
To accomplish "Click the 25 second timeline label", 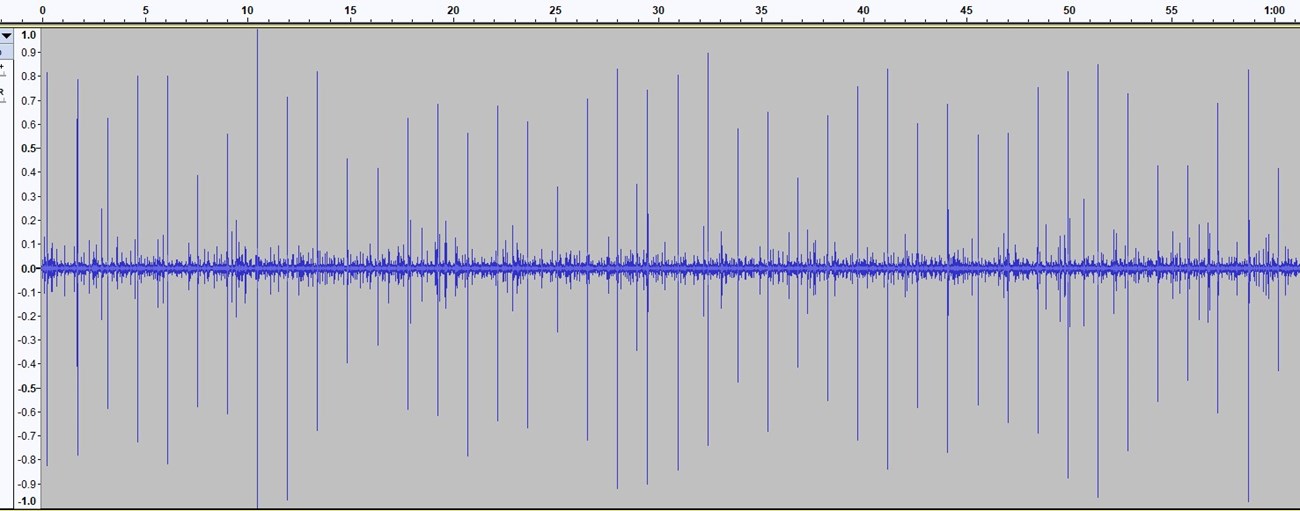I will point(556,10).
